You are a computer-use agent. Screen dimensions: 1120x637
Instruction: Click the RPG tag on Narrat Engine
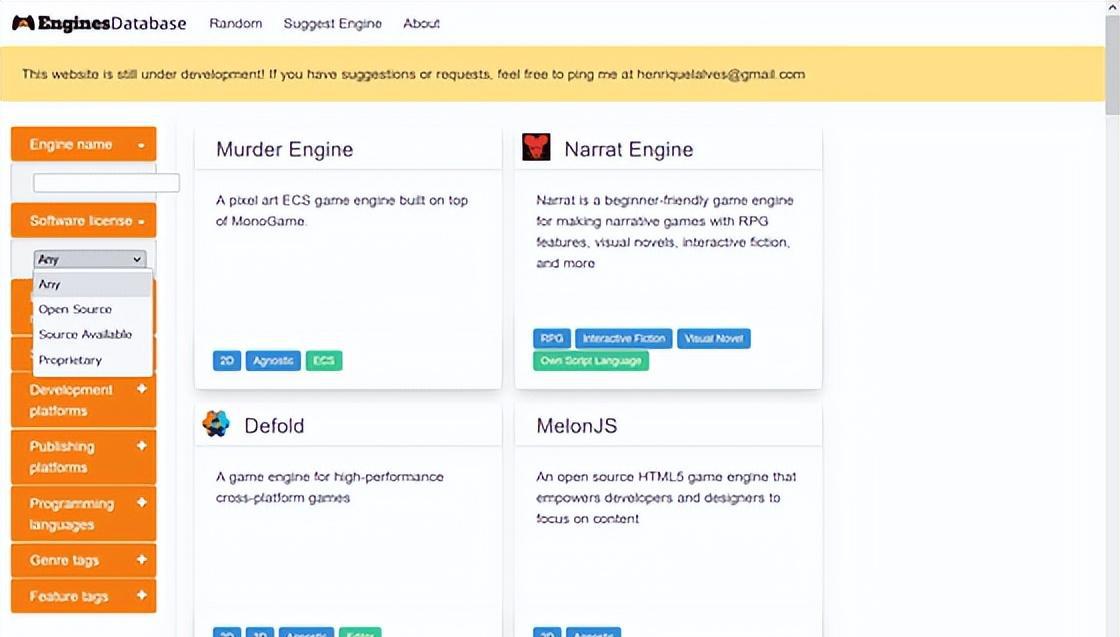(551, 338)
